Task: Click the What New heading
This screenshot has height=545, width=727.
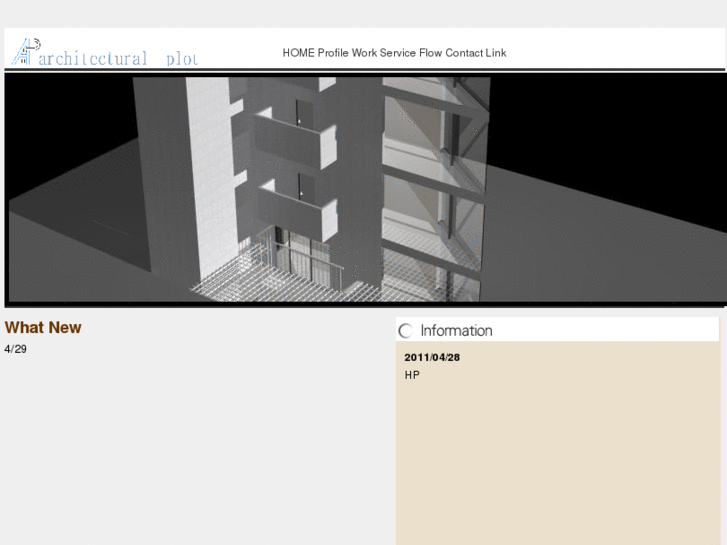Action: tap(43, 327)
